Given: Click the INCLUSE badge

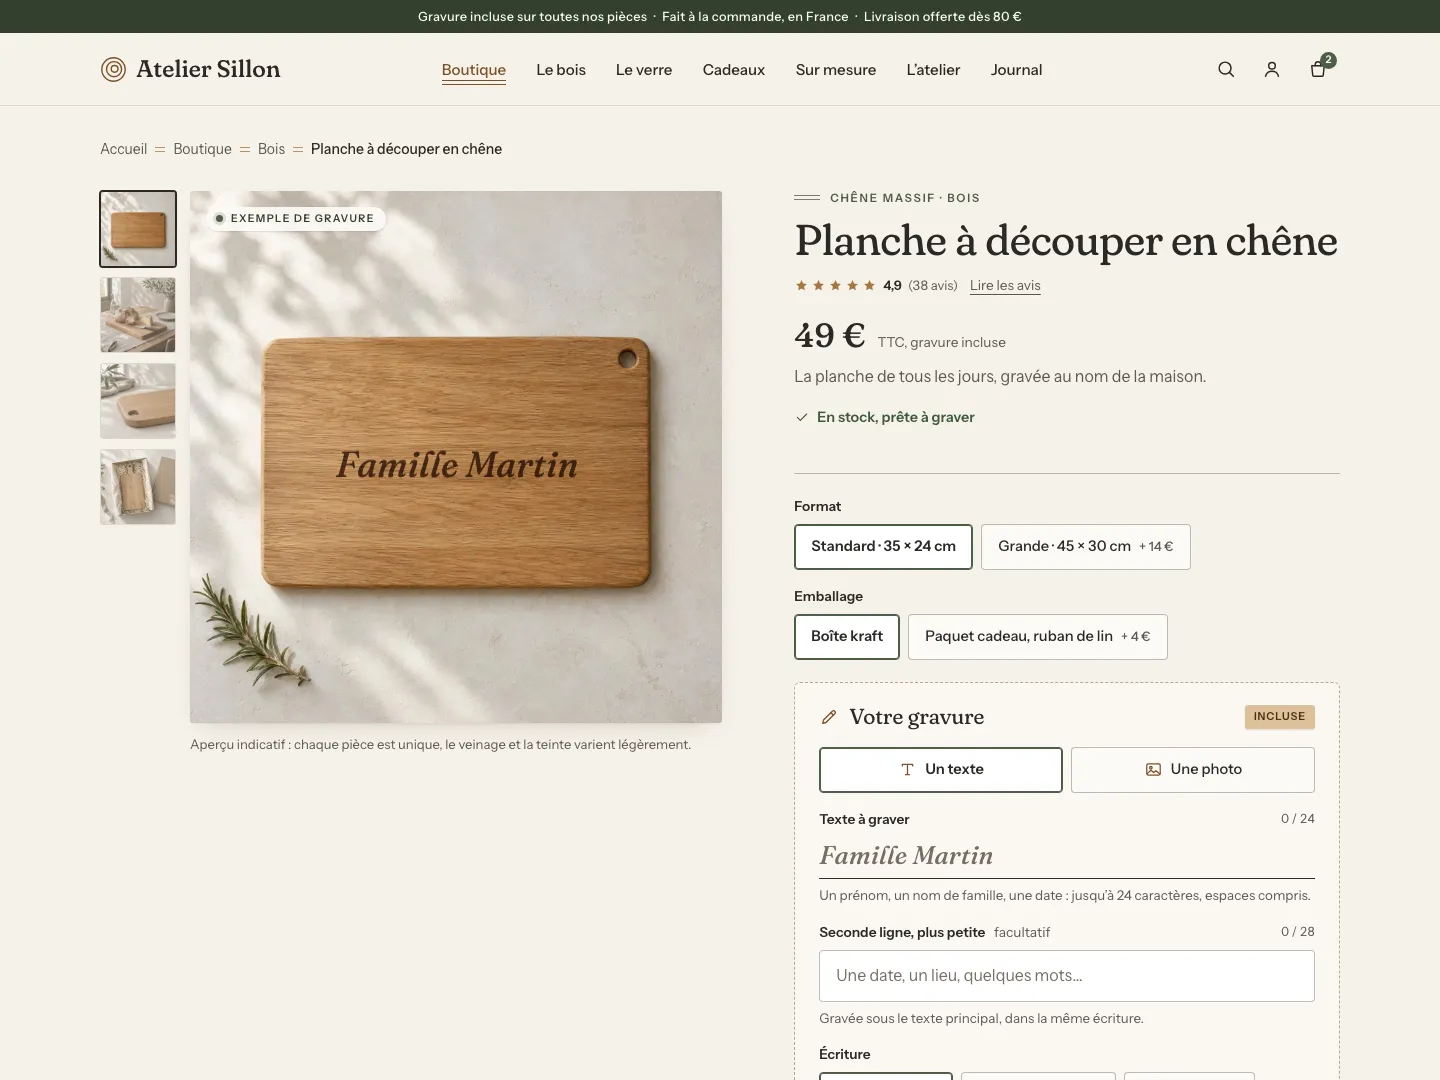Looking at the screenshot, I should pyautogui.click(x=1280, y=717).
